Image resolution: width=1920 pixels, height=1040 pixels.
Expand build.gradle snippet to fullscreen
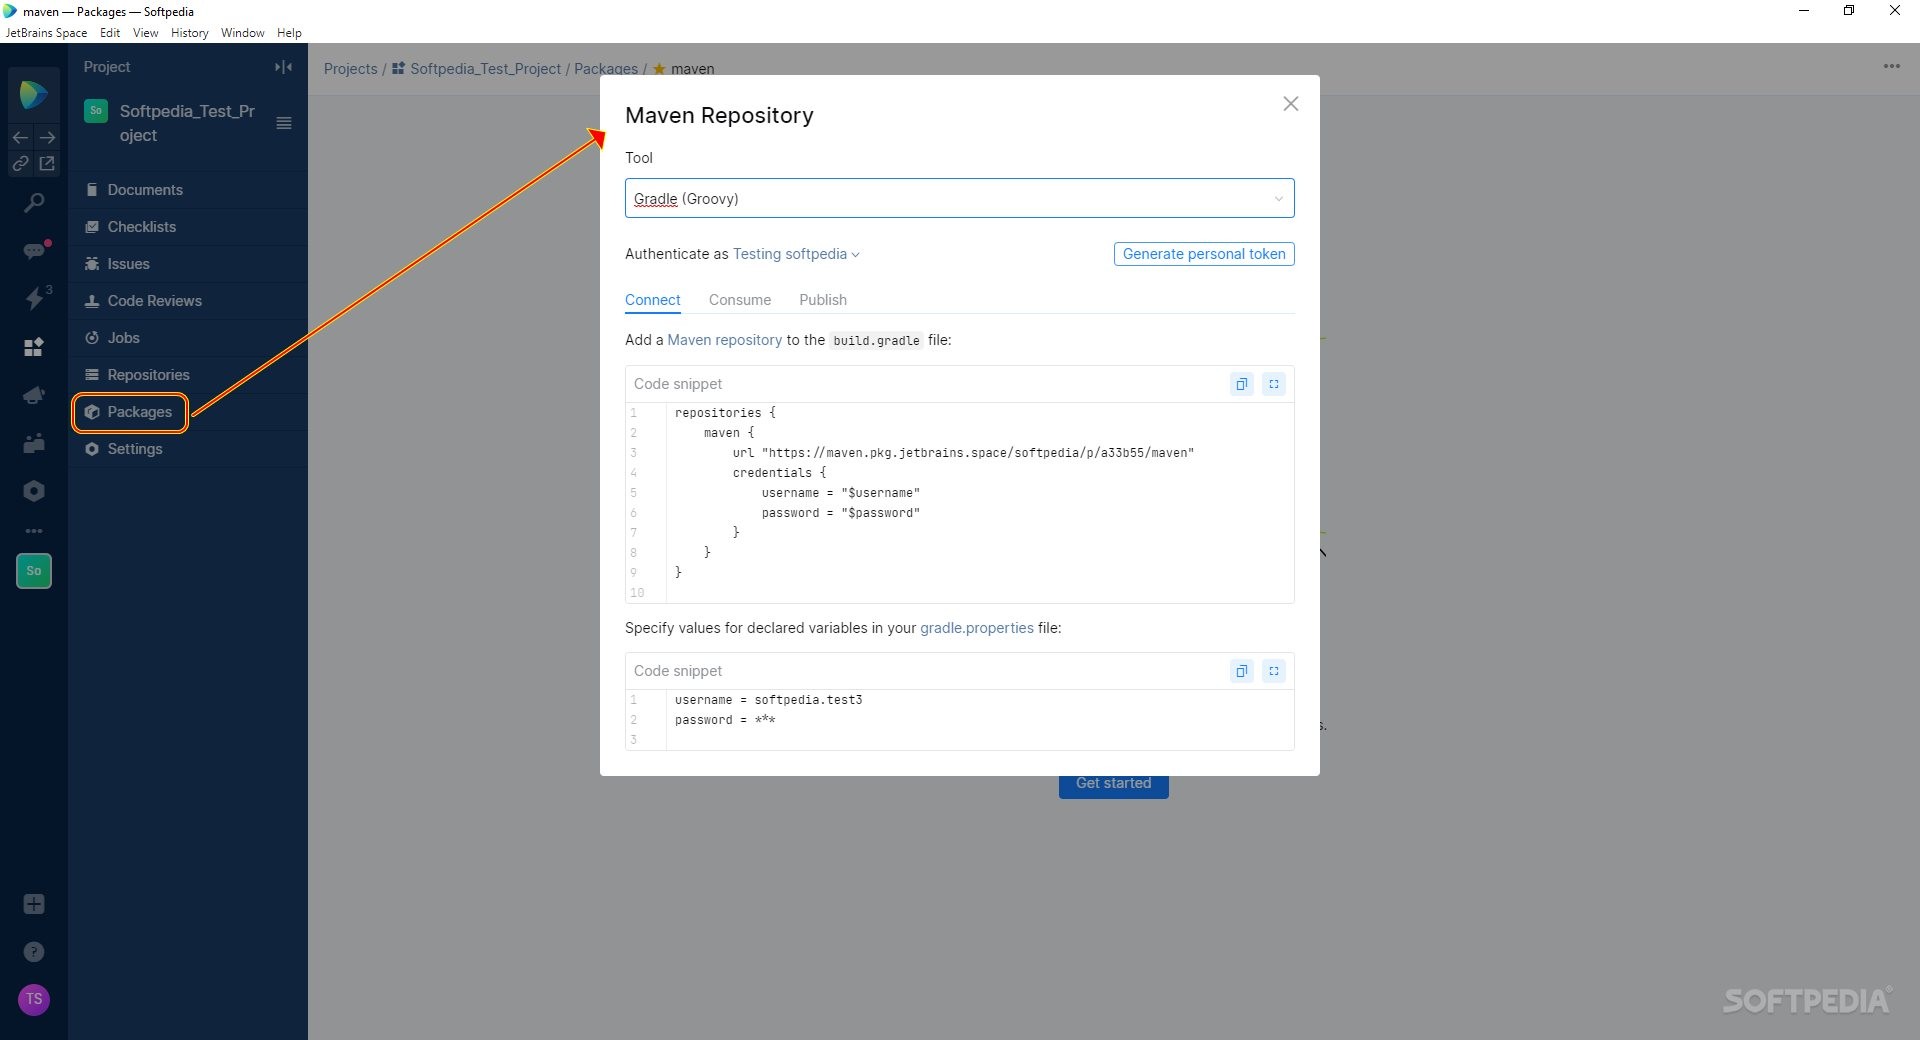point(1274,384)
